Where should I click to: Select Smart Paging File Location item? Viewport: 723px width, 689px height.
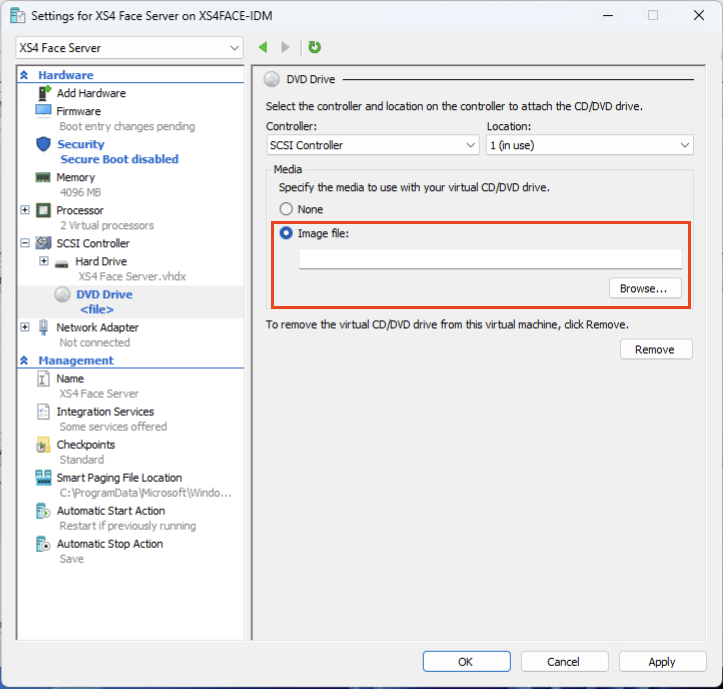(x=119, y=478)
